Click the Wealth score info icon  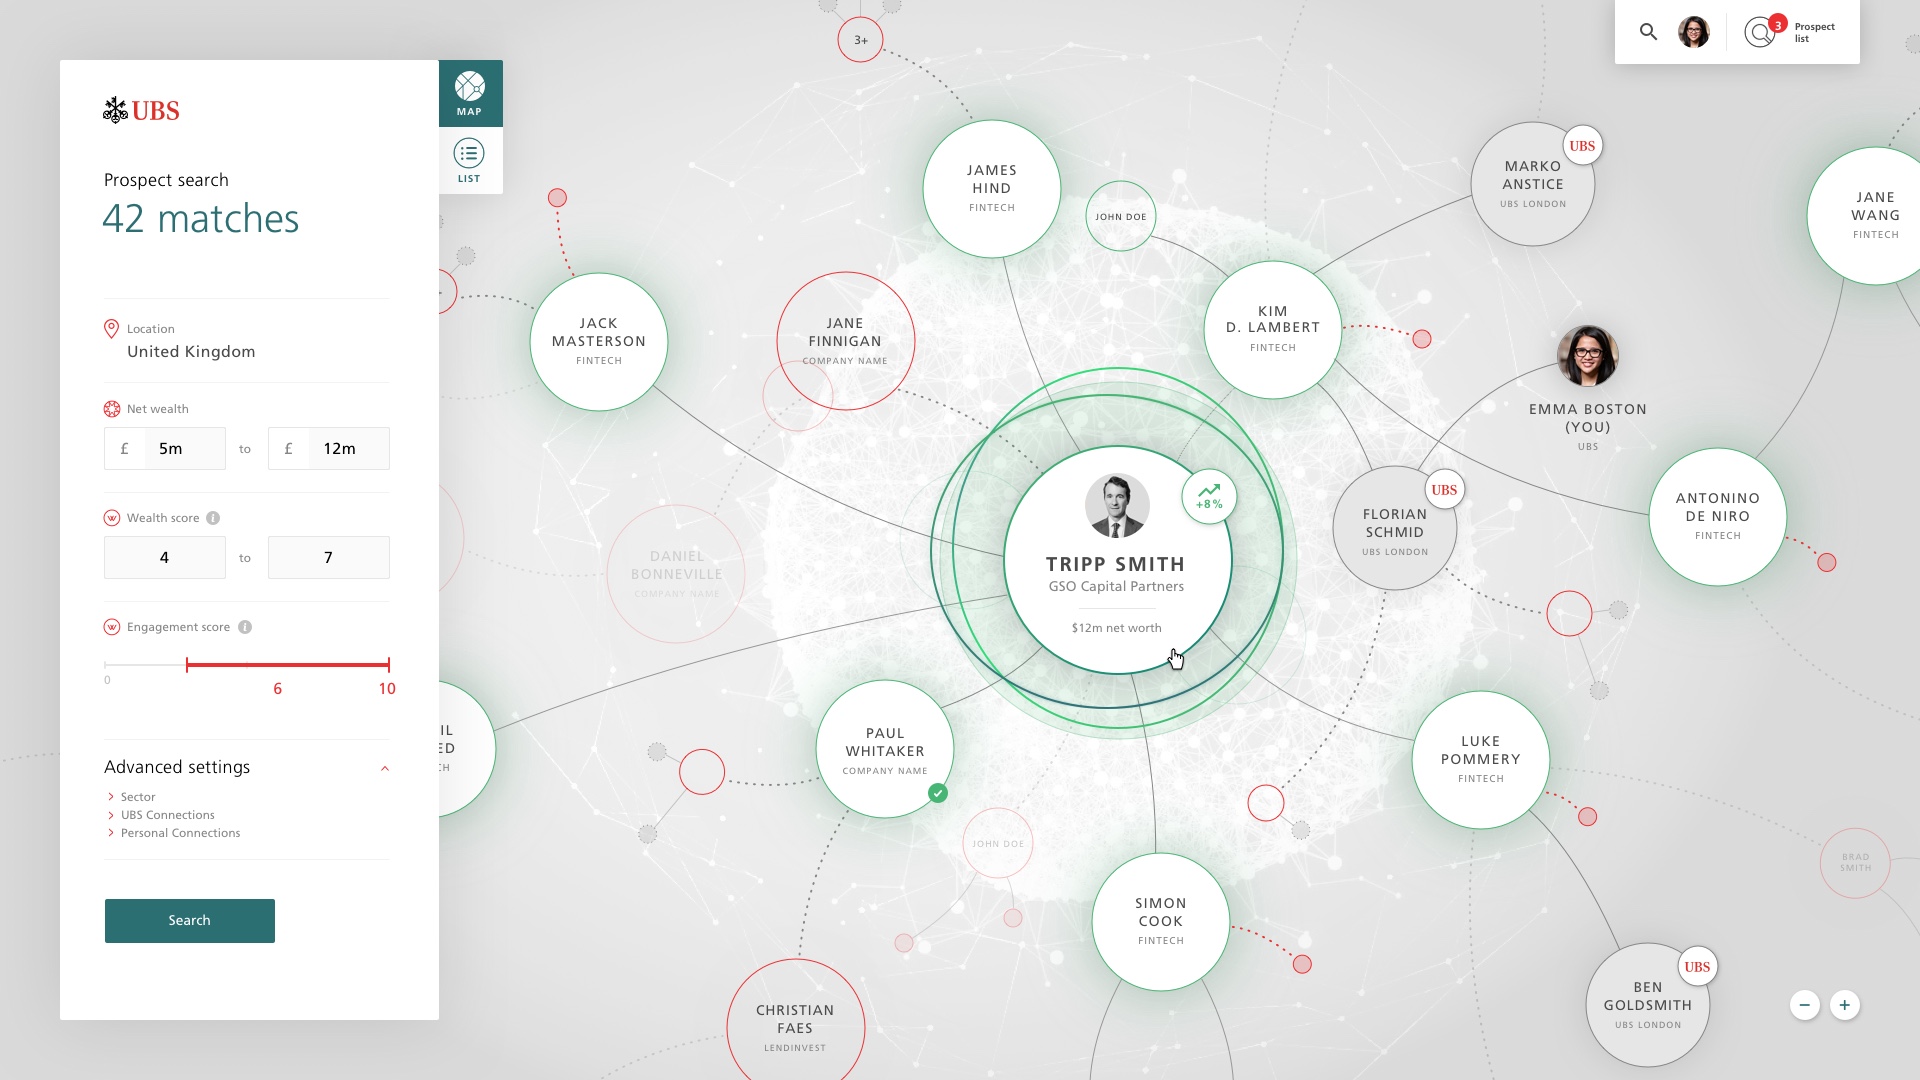[x=213, y=518]
